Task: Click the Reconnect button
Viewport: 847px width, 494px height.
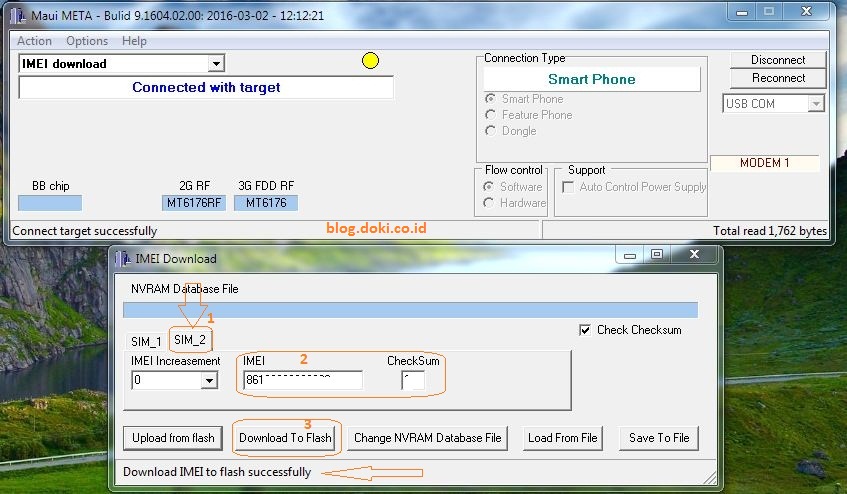Action: click(778, 78)
